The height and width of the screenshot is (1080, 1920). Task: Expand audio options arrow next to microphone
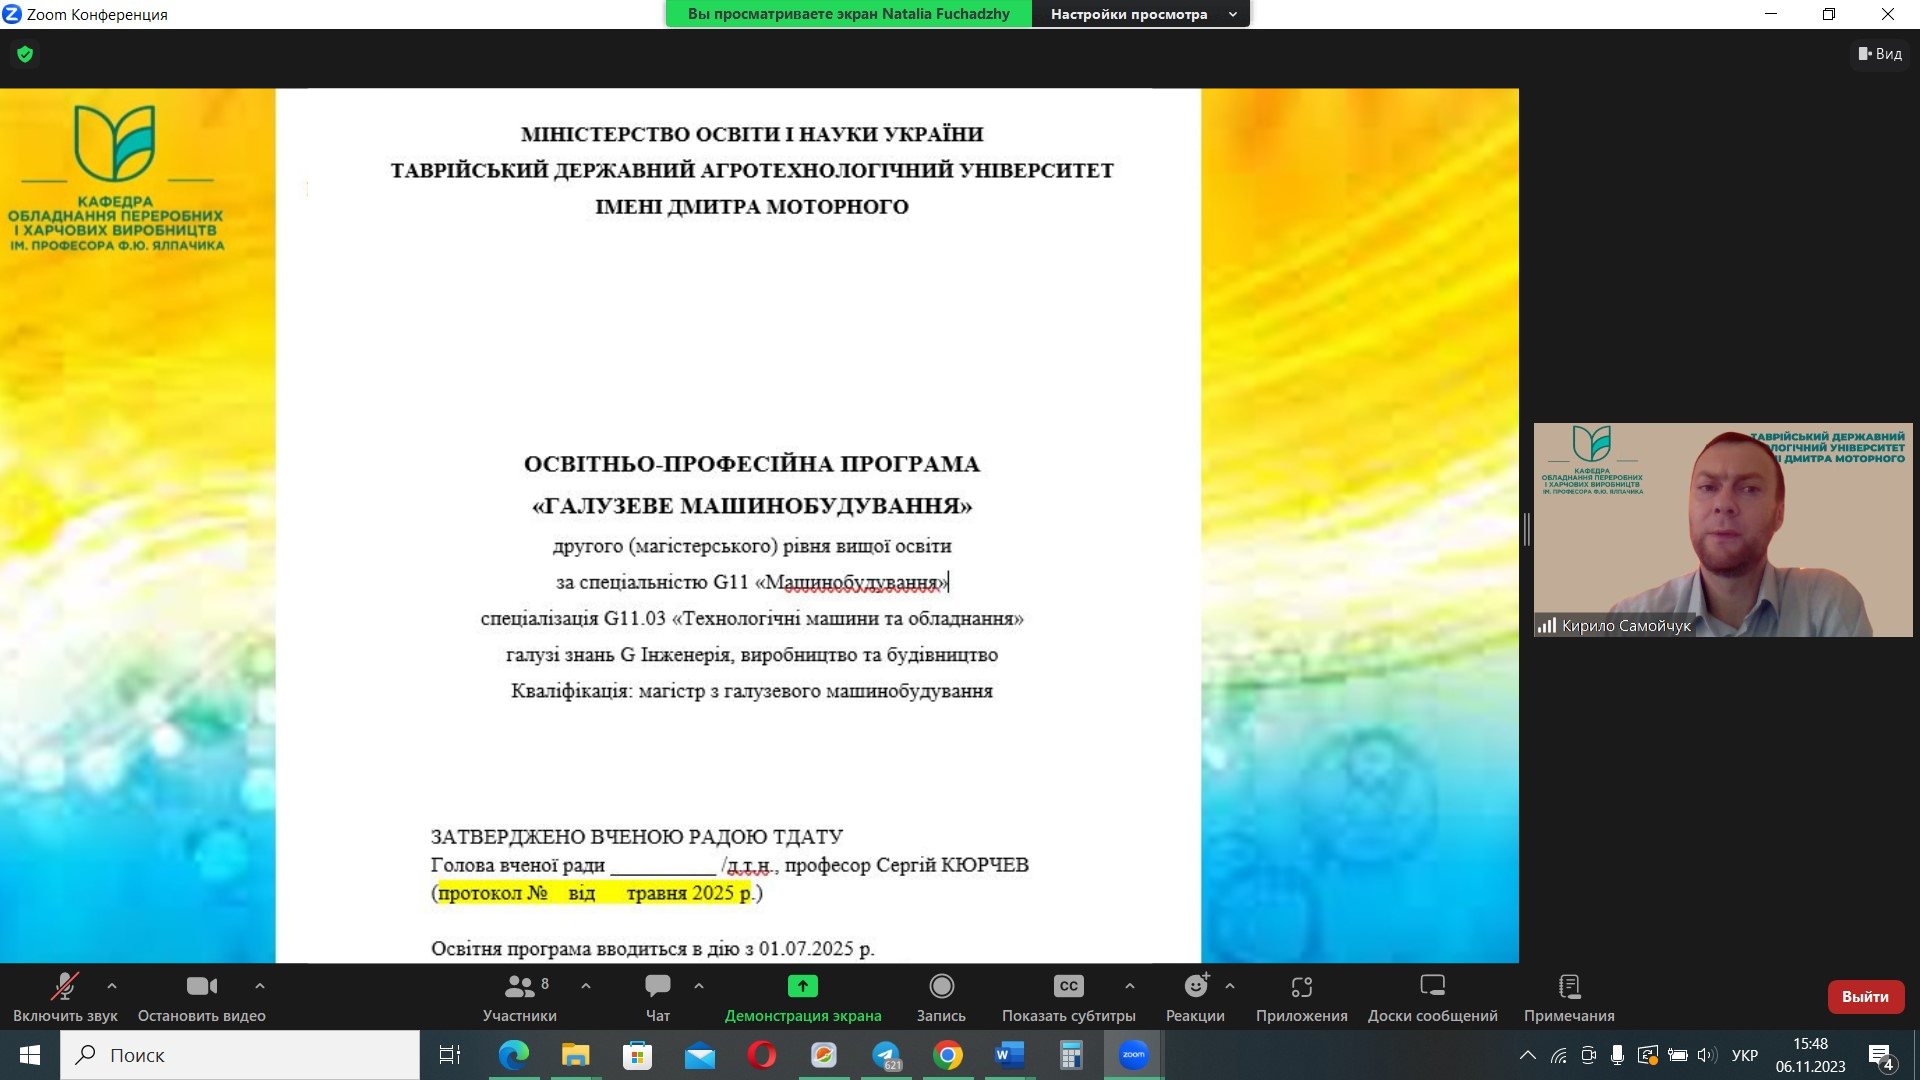112,986
